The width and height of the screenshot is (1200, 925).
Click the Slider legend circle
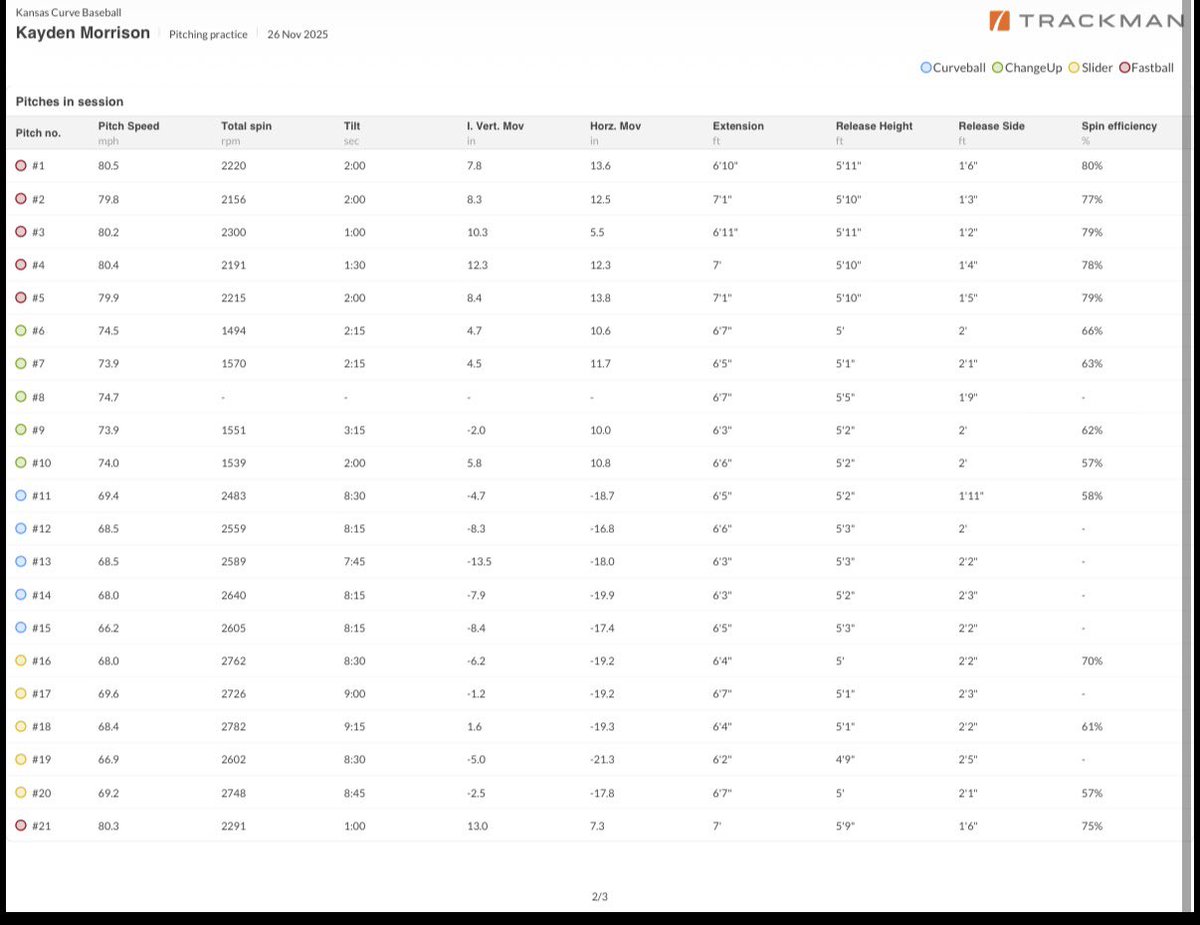pos(1074,68)
